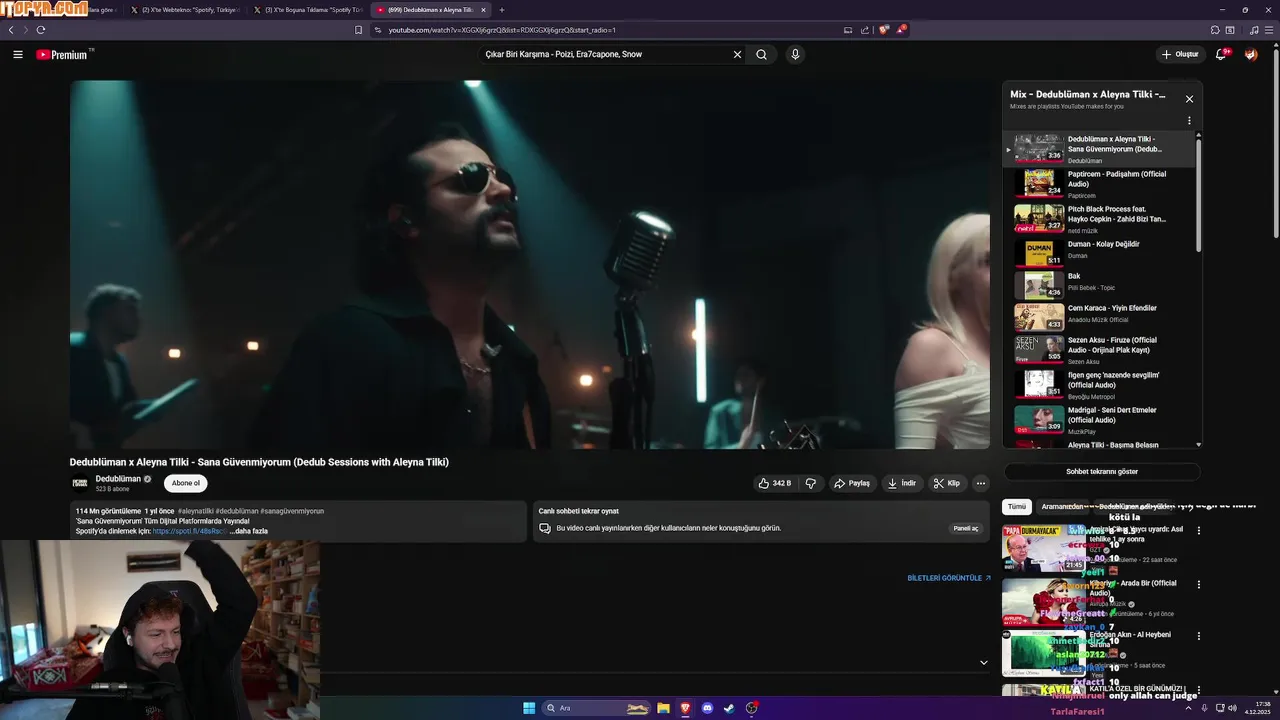This screenshot has width=1280, height=720.
Task: Share the video via Paylaş
Action: point(852,483)
